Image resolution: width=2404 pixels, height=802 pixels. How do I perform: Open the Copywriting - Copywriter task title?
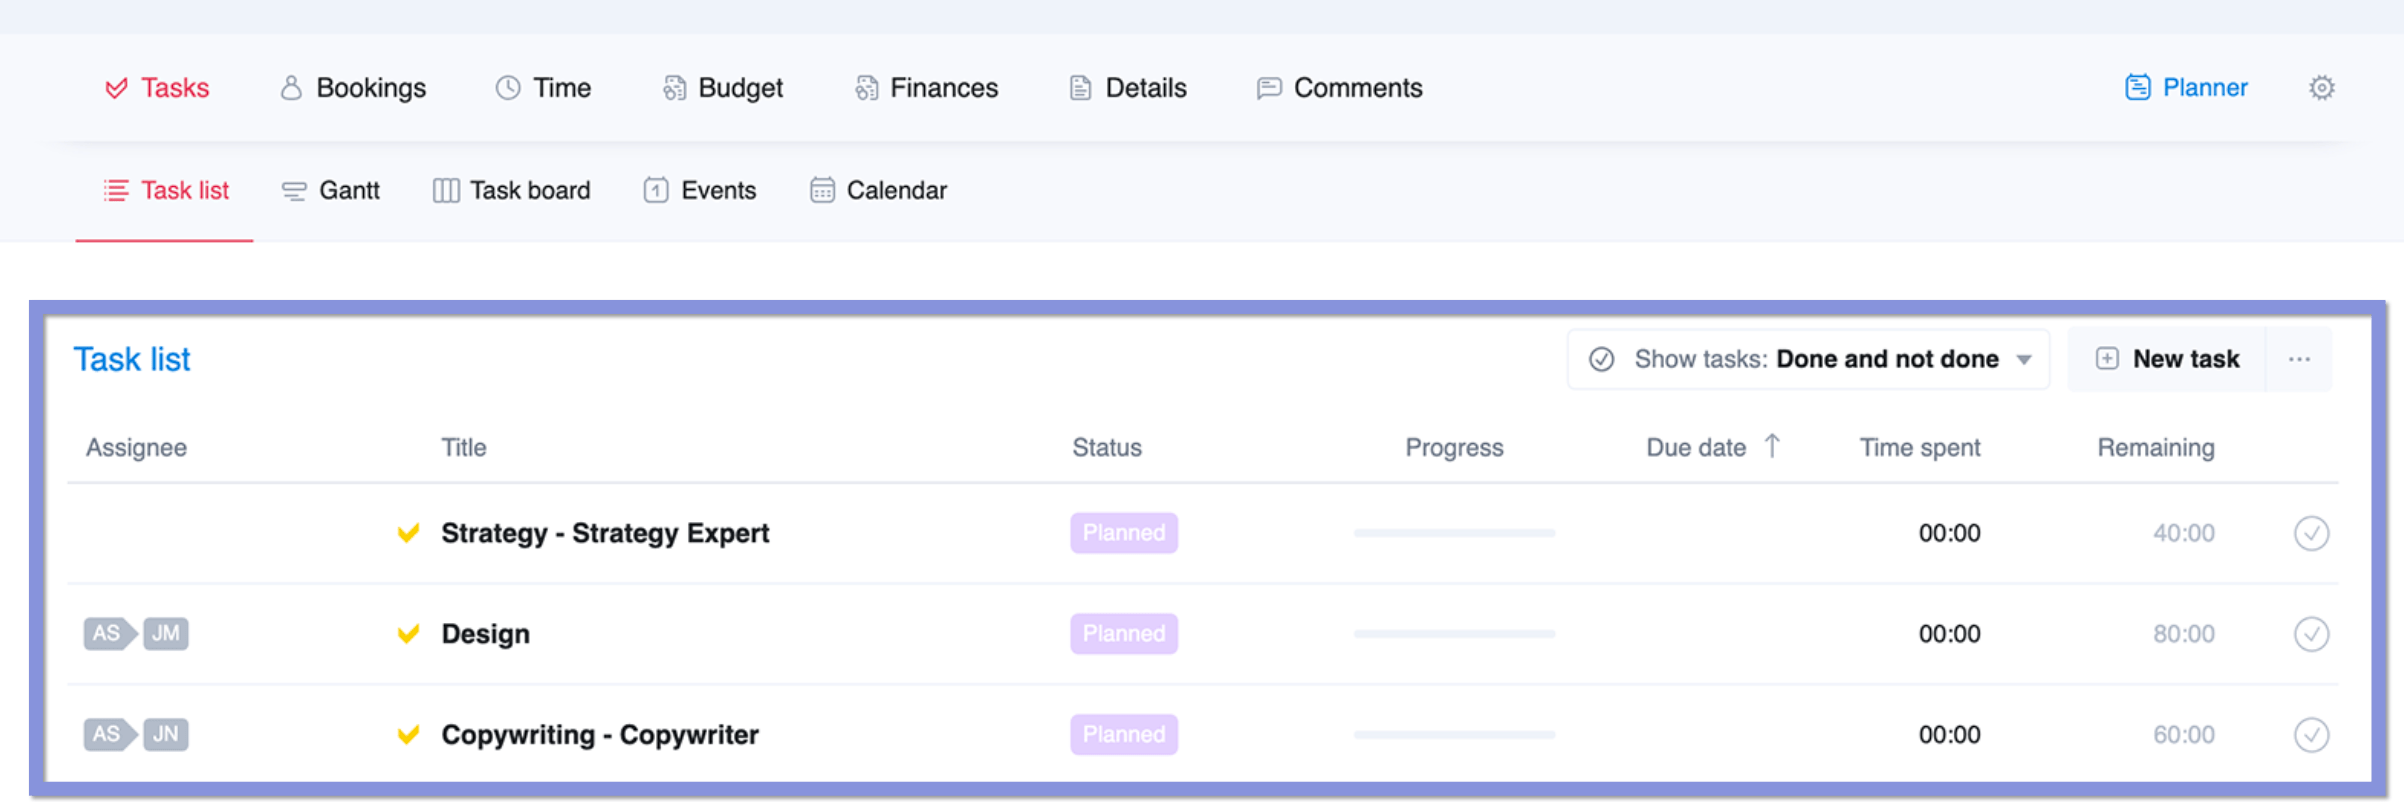click(x=600, y=735)
